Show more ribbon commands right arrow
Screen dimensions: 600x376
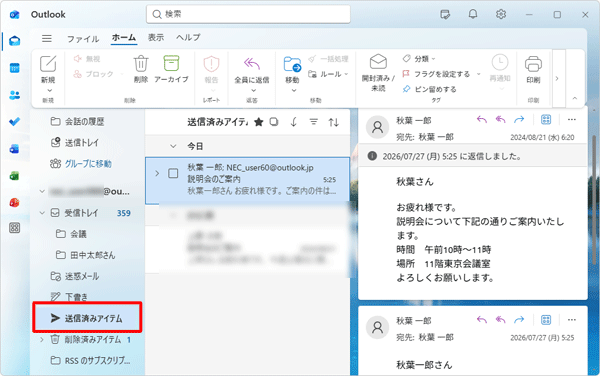[x=557, y=78]
